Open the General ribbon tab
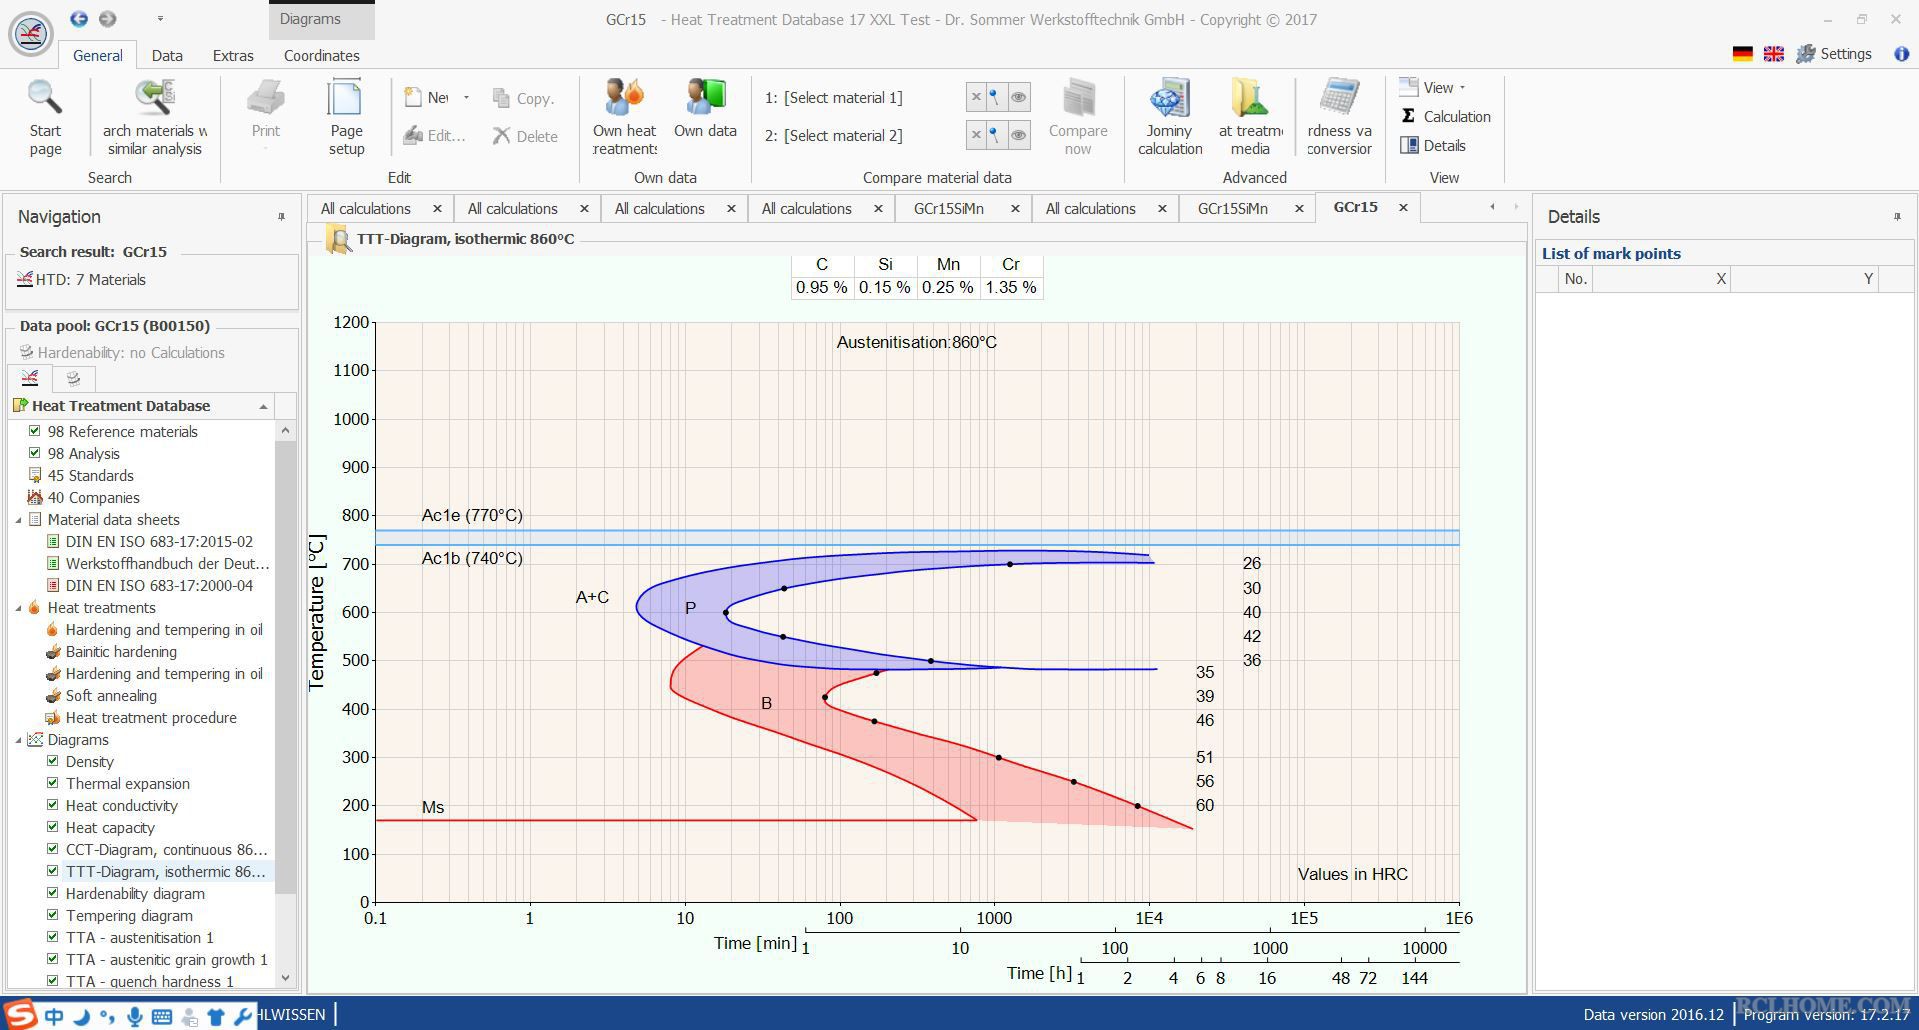 (98, 56)
